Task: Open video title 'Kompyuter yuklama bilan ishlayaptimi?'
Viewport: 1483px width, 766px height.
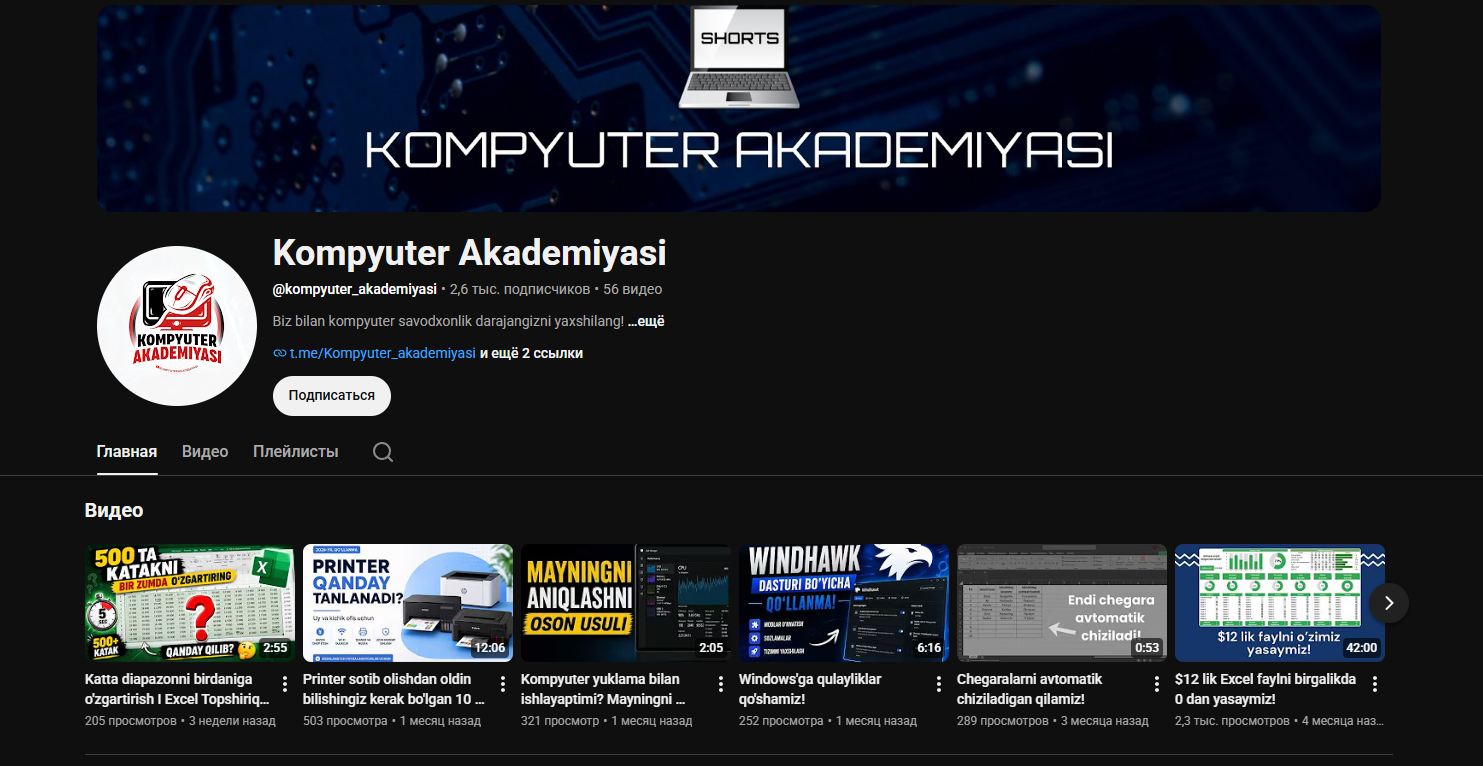Action: (x=603, y=689)
